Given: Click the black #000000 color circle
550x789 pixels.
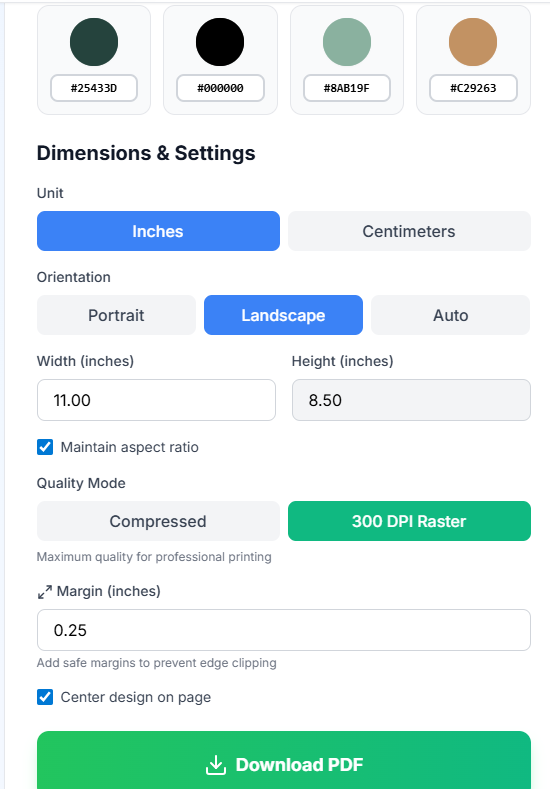Looking at the screenshot, I should click(220, 42).
